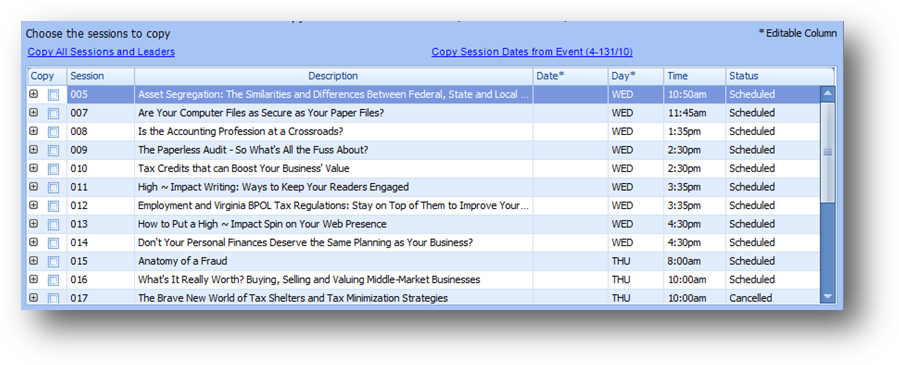899x365 pixels.
Task: Click Copy Session Dates from Event link
Action: pyautogui.click(x=531, y=52)
